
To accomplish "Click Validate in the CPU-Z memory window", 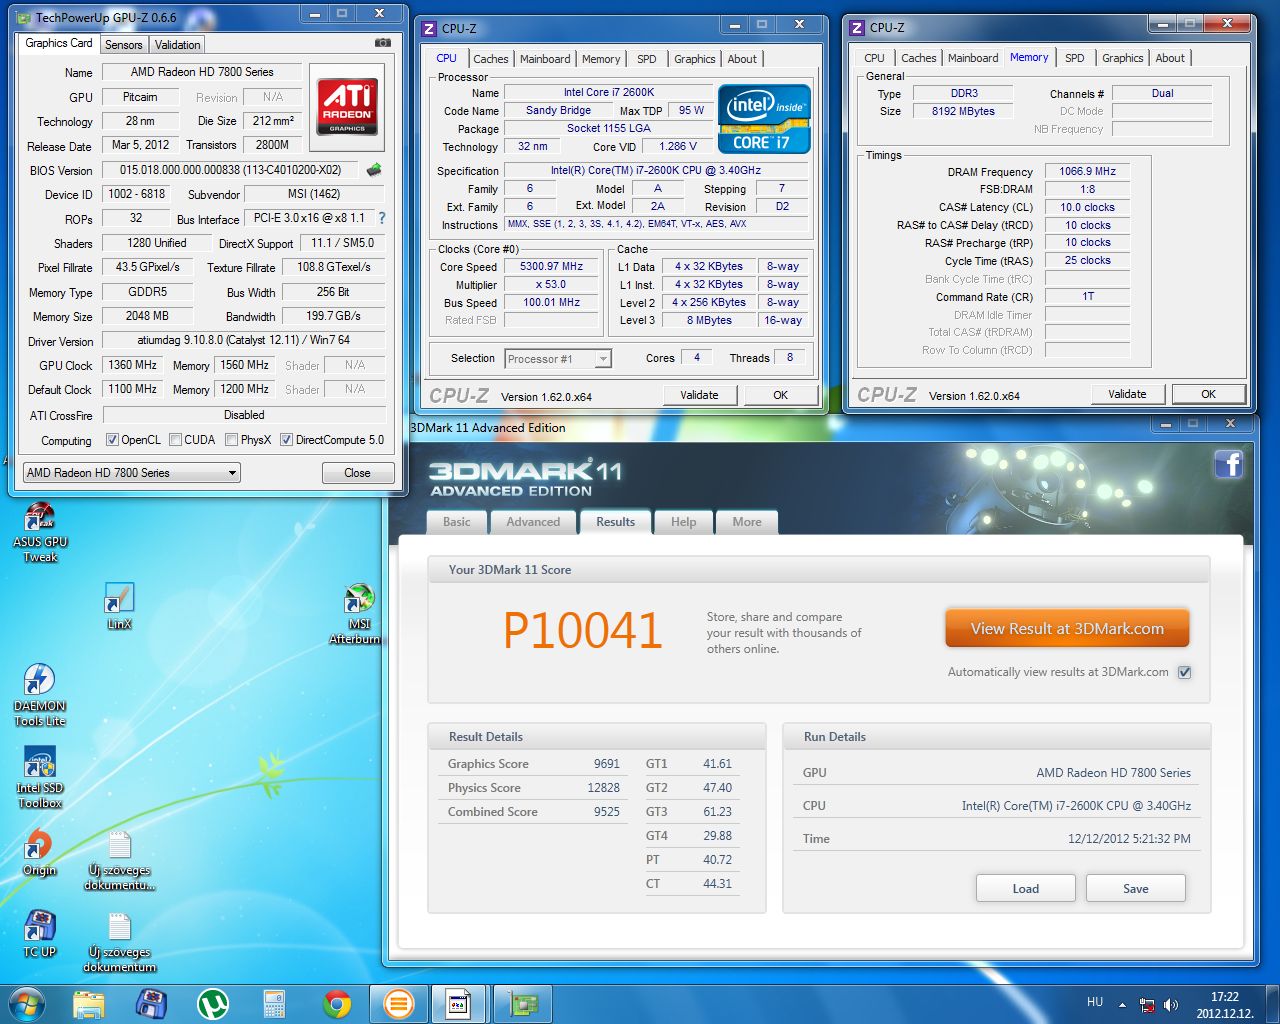I will 1127,394.
